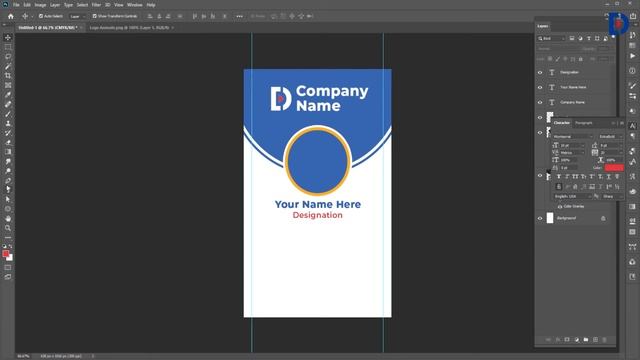Click the Home icon in options bar
Image resolution: width=640 pixels, height=360 pixels.
(11, 16)
